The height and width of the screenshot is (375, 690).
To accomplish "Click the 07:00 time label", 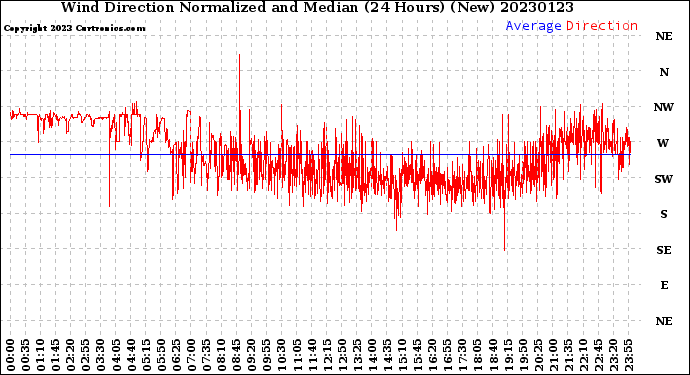I will pyautogui.click(x=191, y=356).
